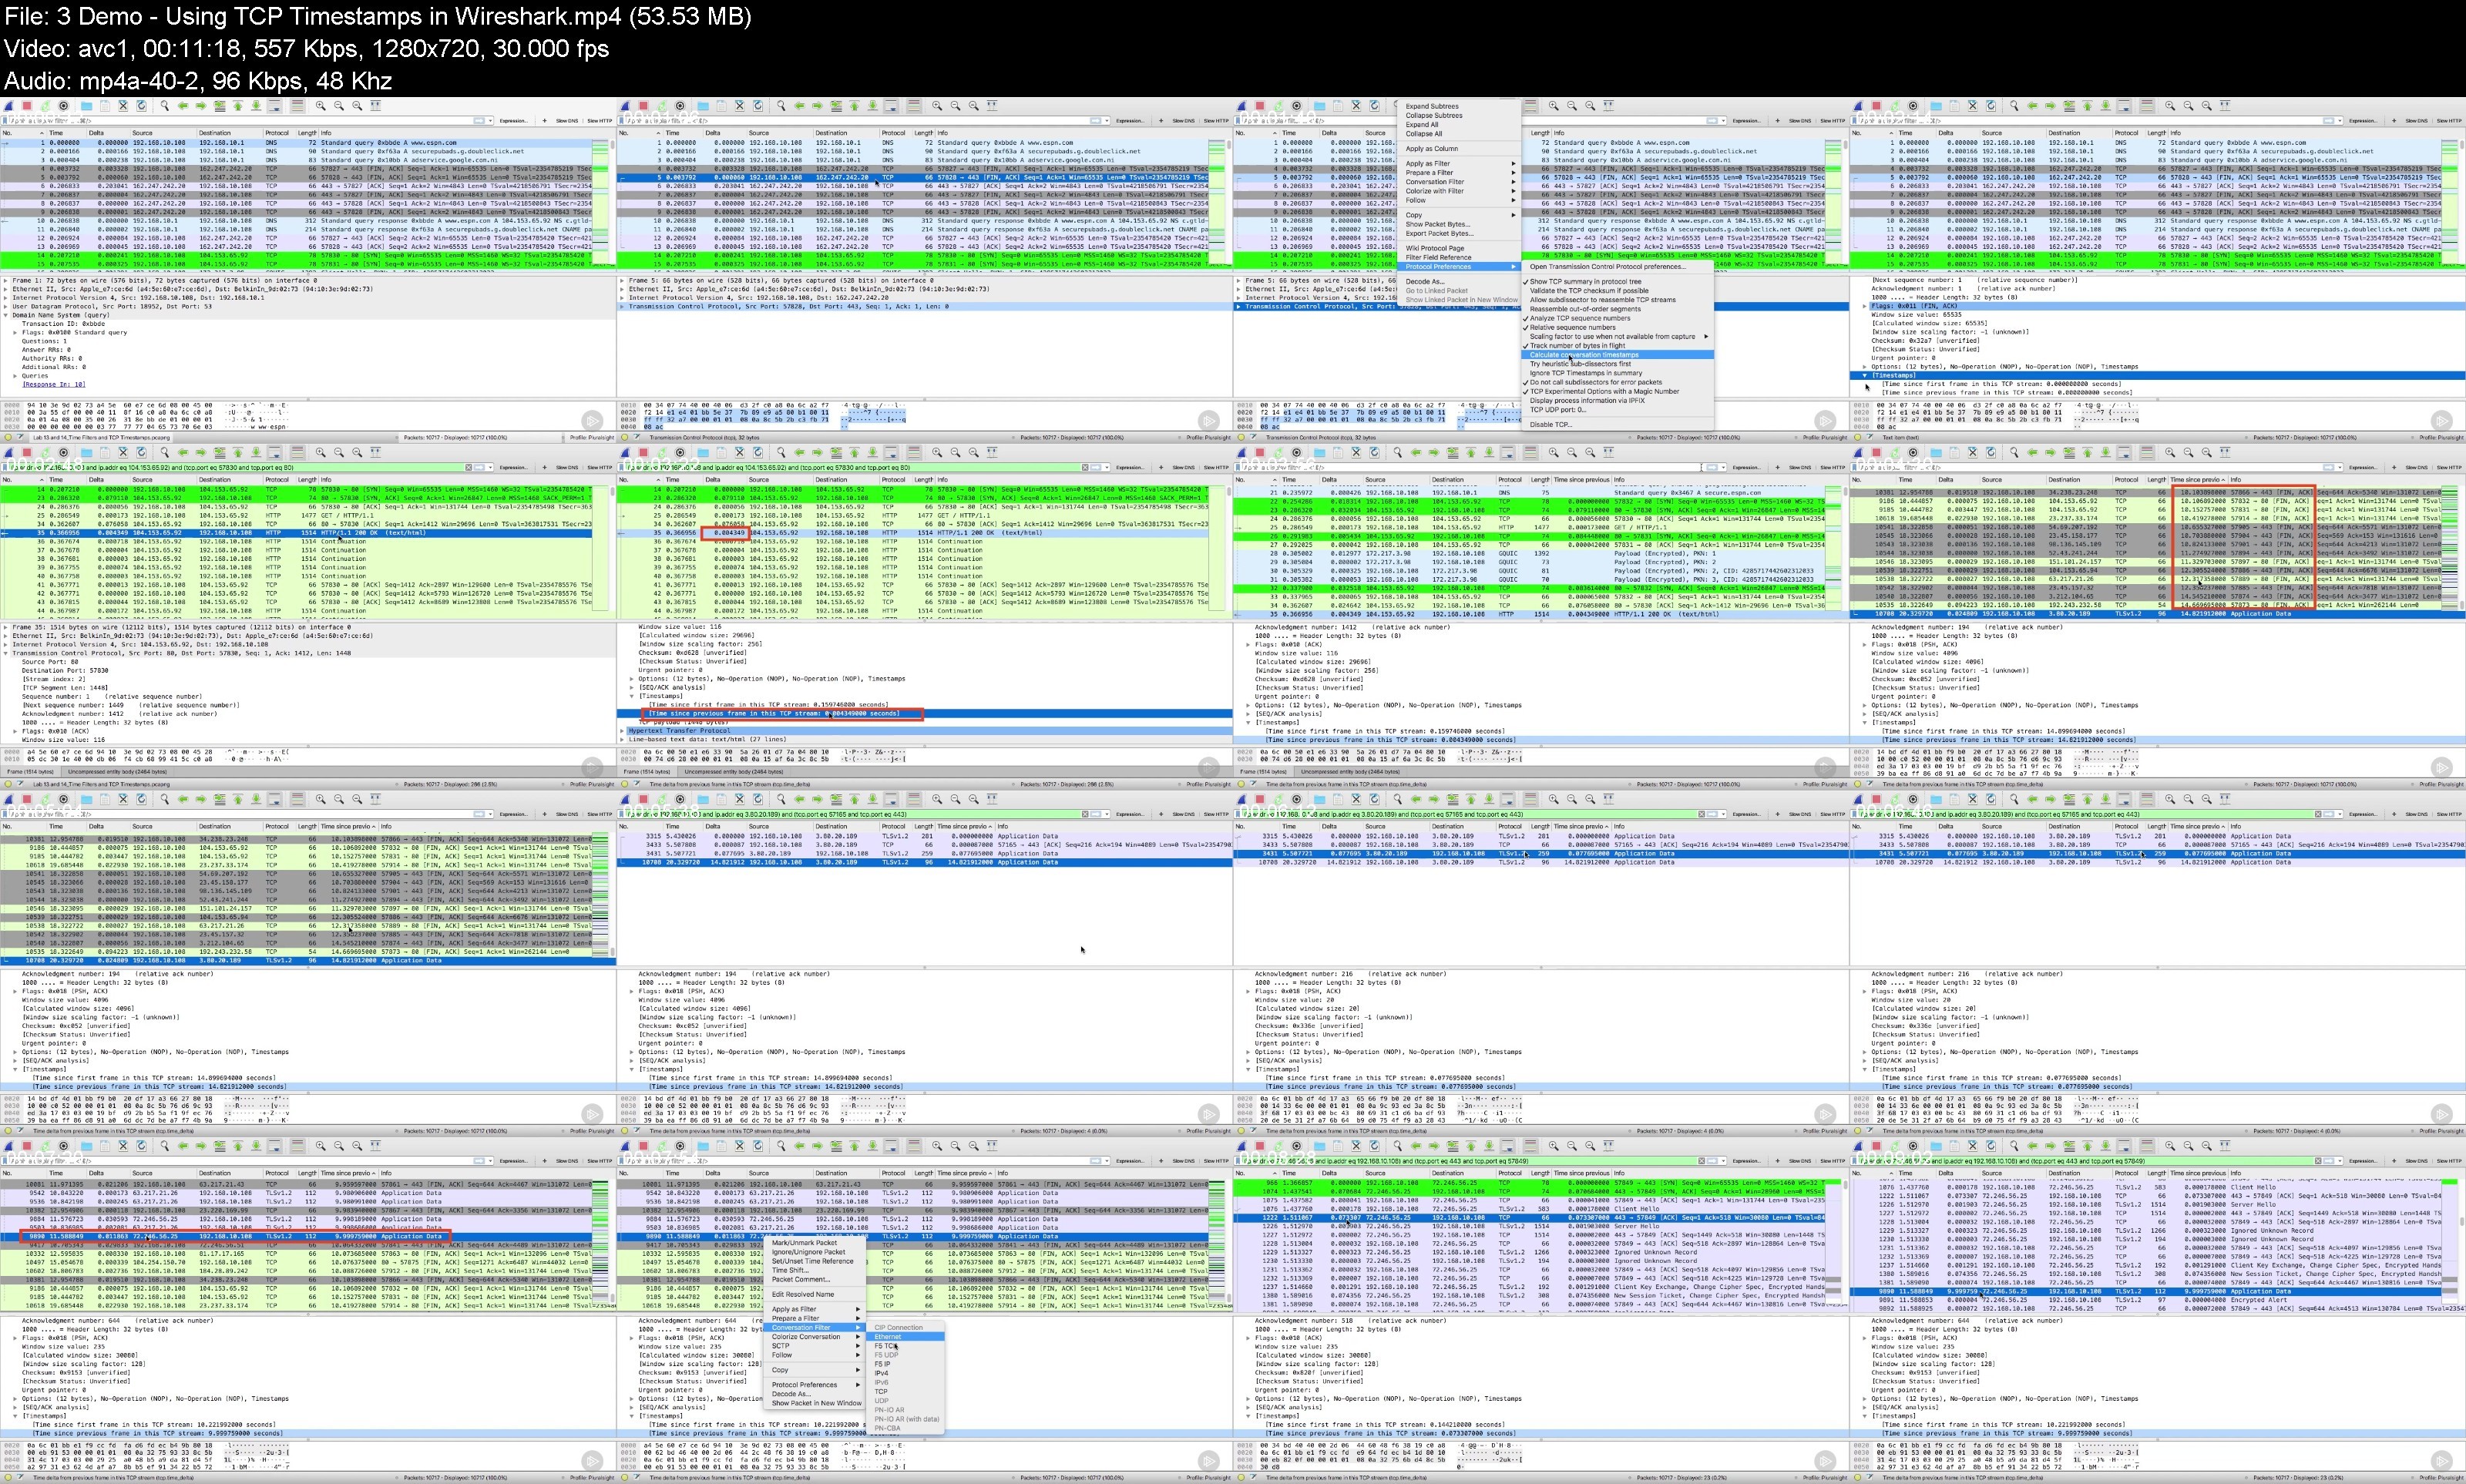Open a capture file via folder icon, top-left frame

coord(87,106)
